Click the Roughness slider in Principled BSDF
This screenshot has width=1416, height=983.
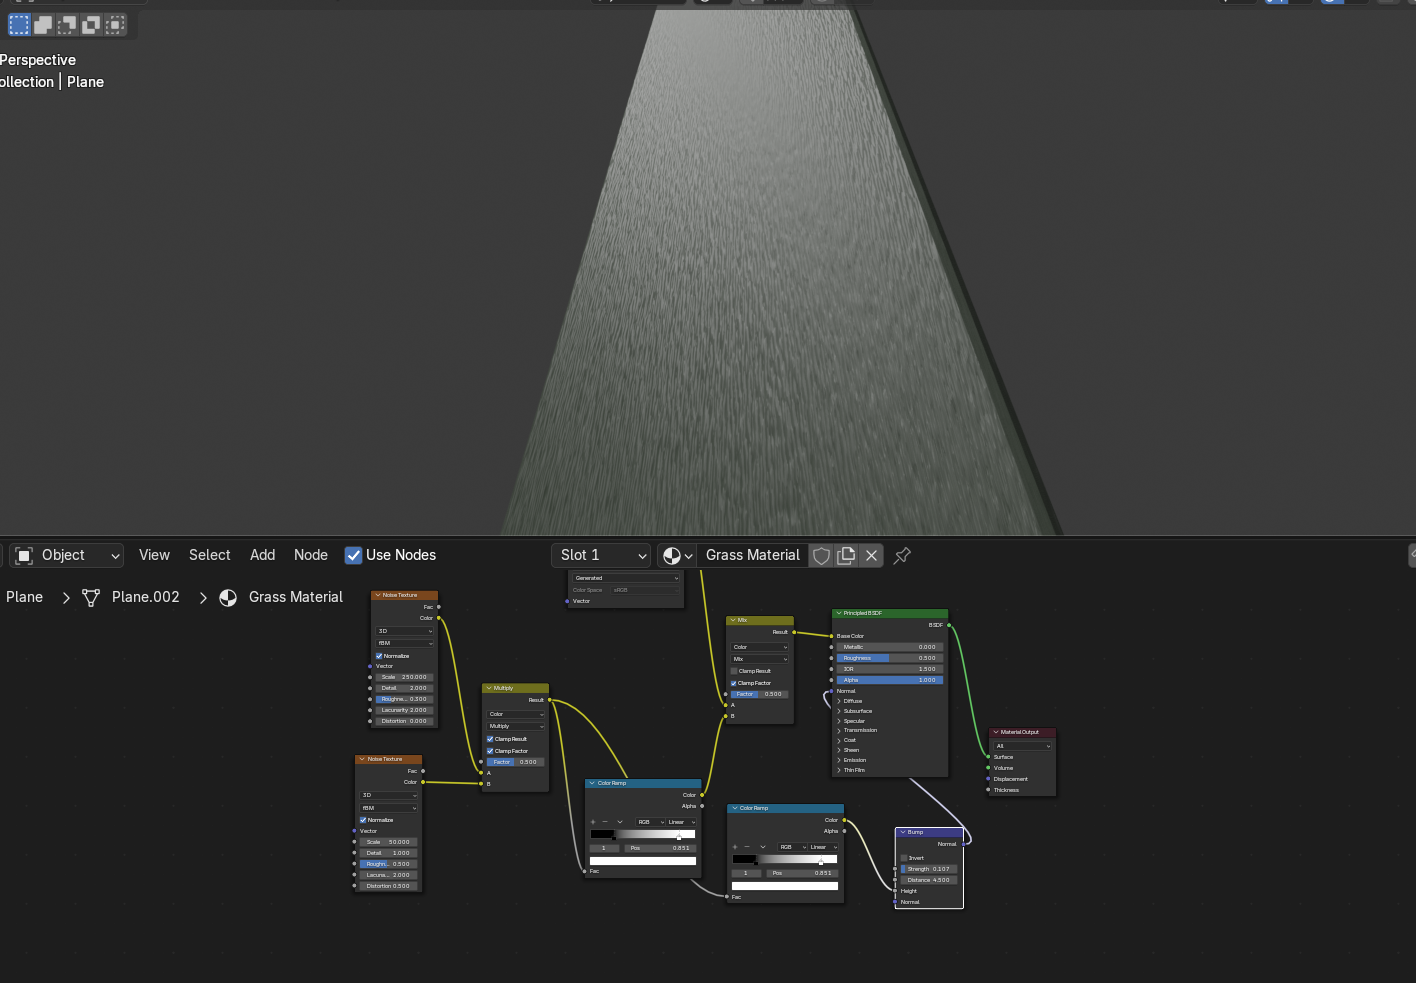[888, 658]
